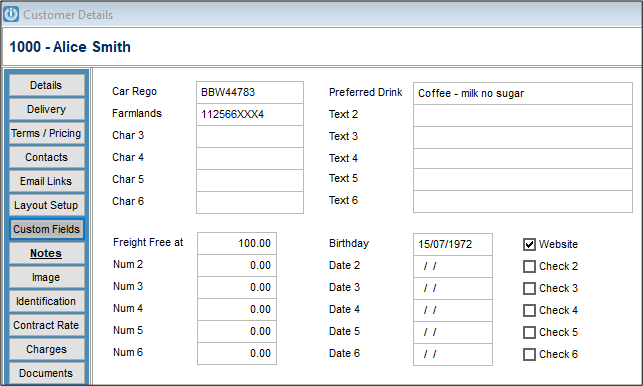Go to the Contract Rate tab
643x386 pixels.
click(46, 325)
